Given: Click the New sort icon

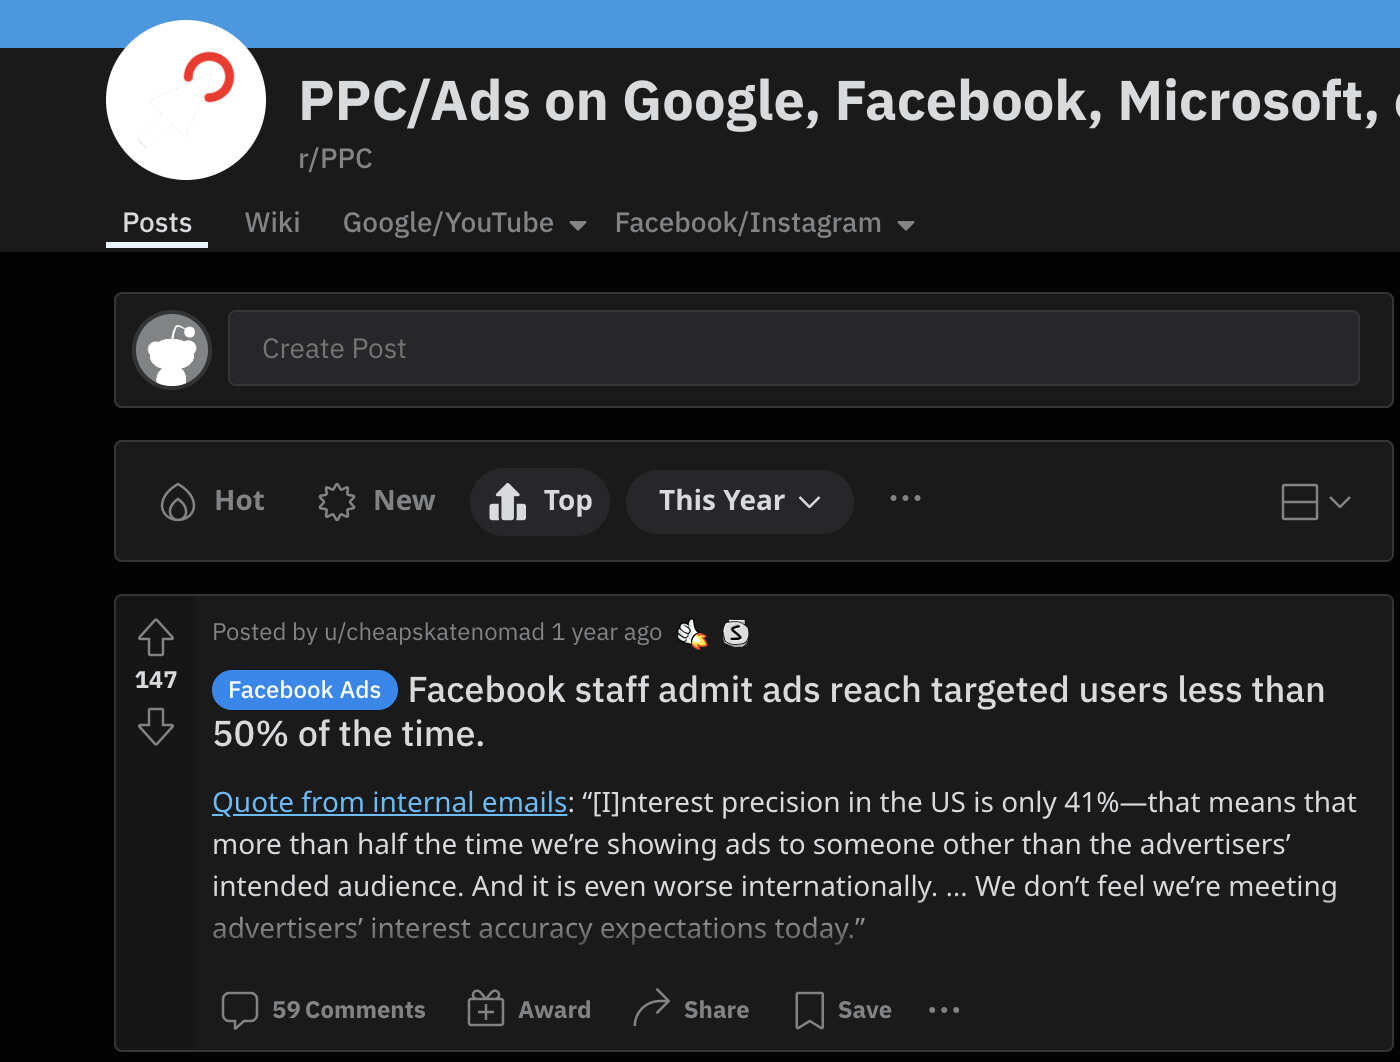Looking at the screenshot, I should [x=337, y=500].
